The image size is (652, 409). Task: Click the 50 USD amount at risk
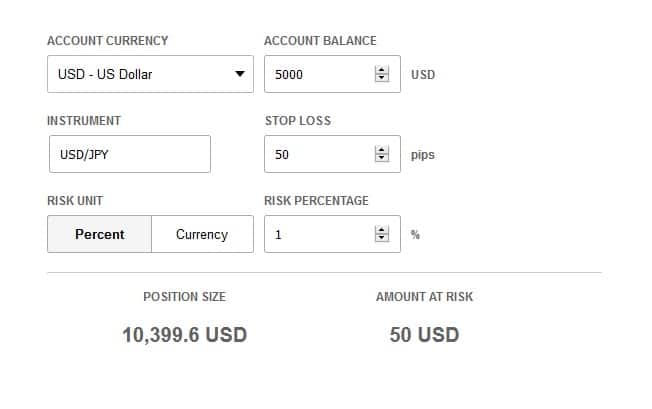[x=424, y=335]
